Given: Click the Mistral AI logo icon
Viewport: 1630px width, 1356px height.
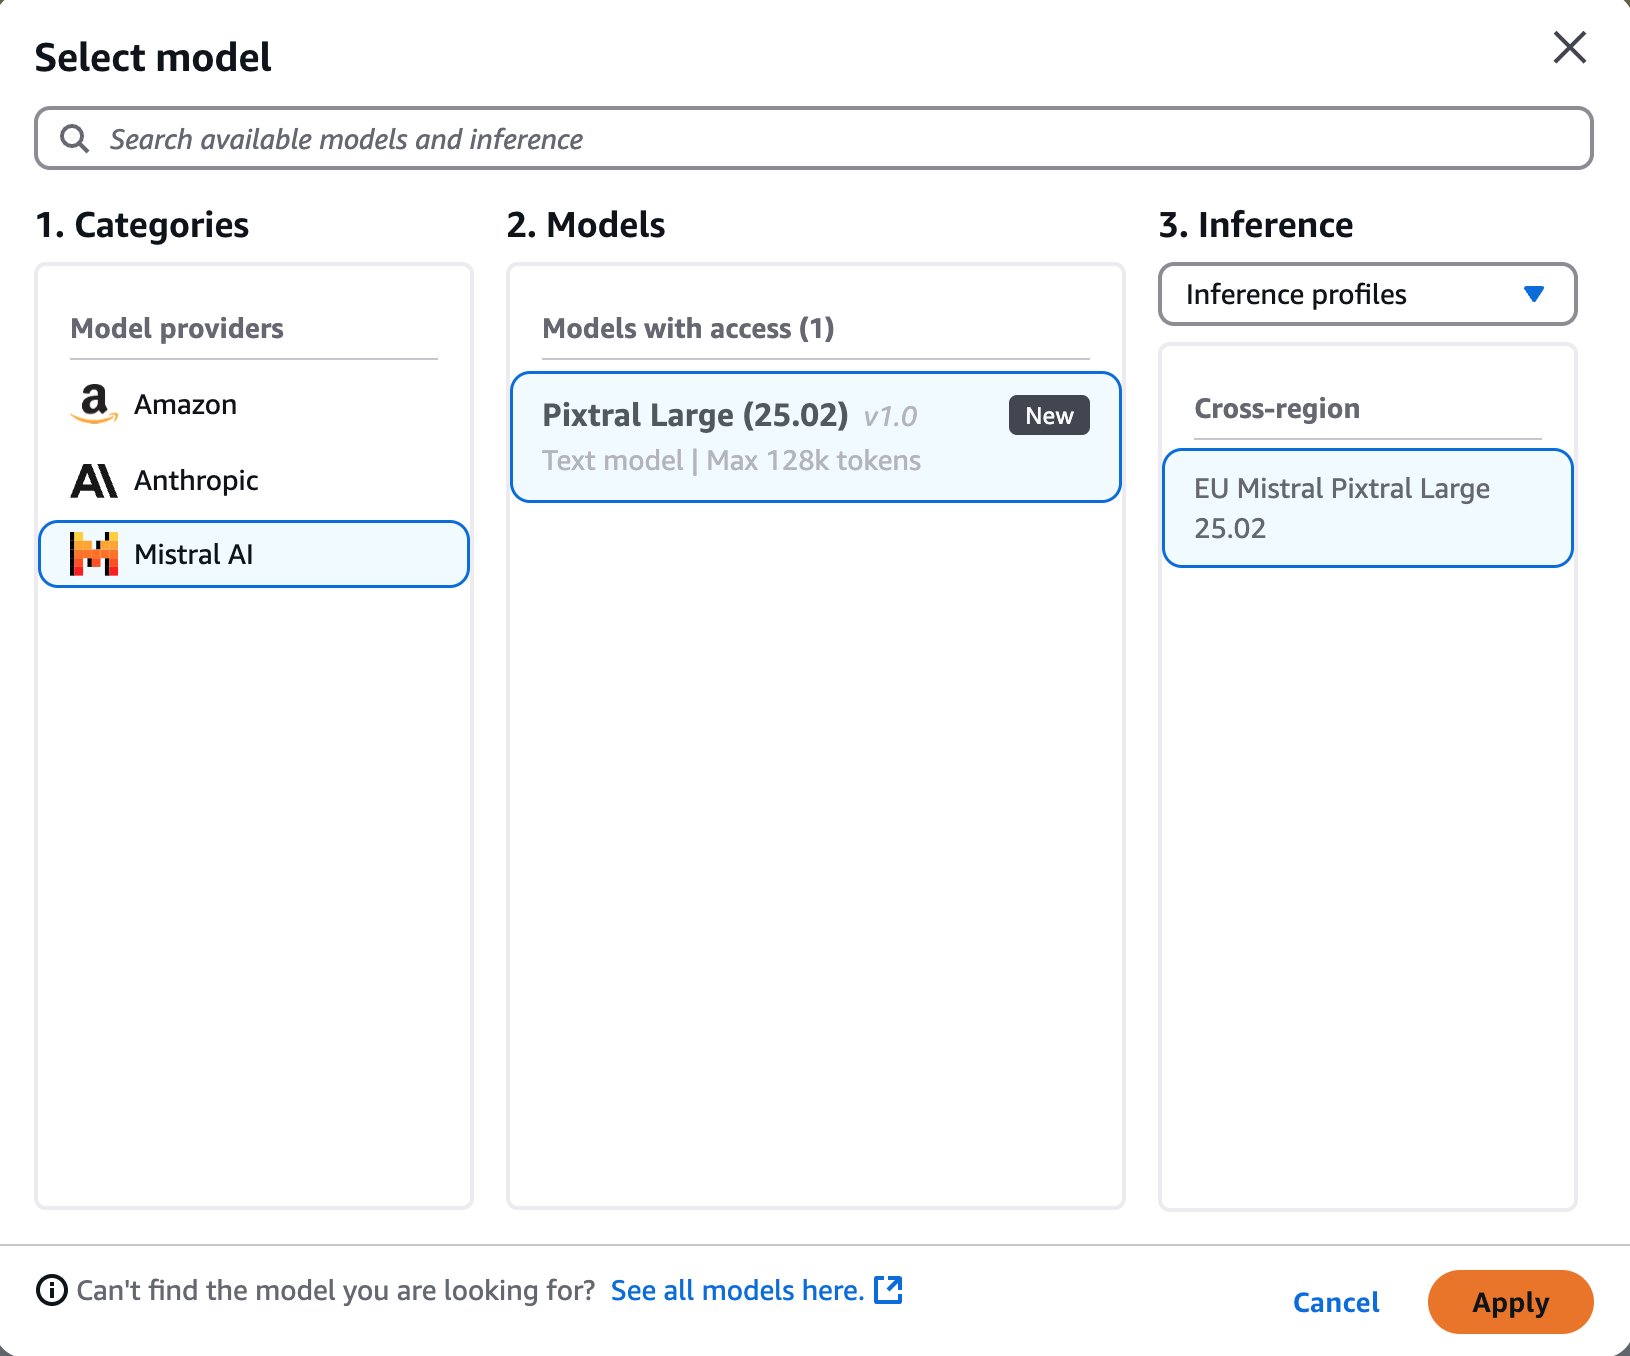Looking at the screenshot, I should tap(94, 554).
